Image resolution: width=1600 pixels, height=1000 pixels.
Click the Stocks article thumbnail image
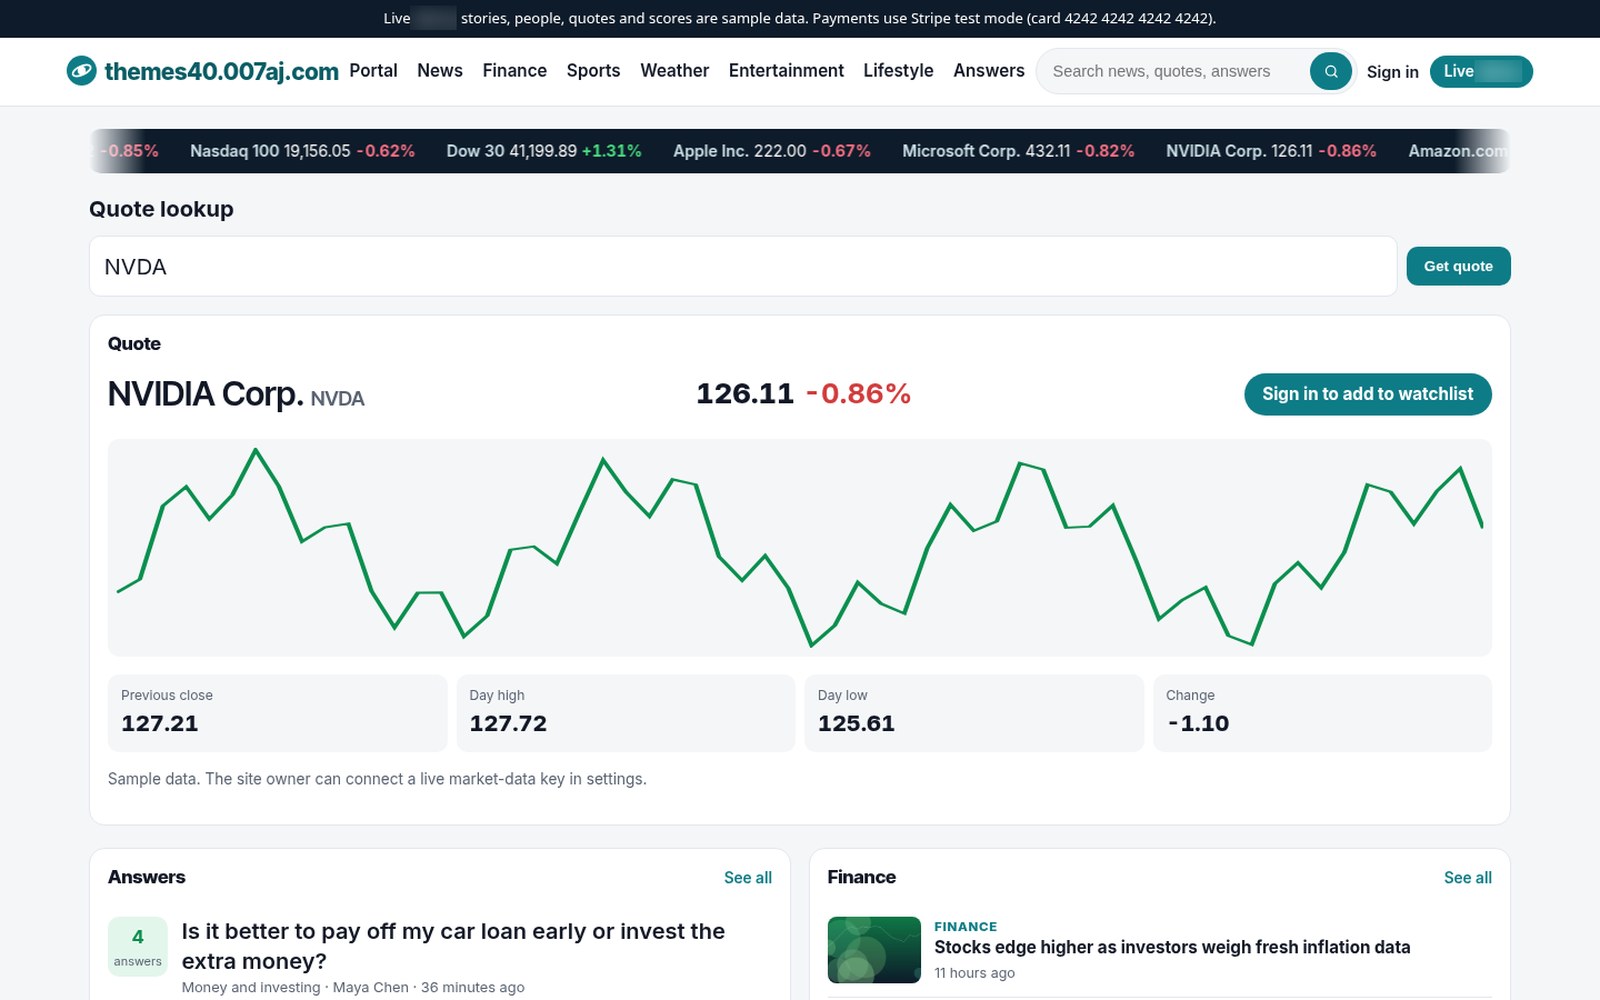tap(874, 950)
